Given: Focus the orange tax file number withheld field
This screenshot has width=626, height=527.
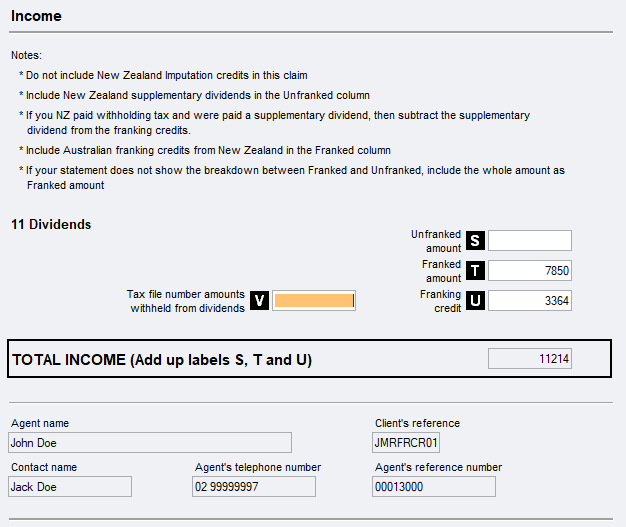Looking at the screenshot, I should [x=314, y=301].
